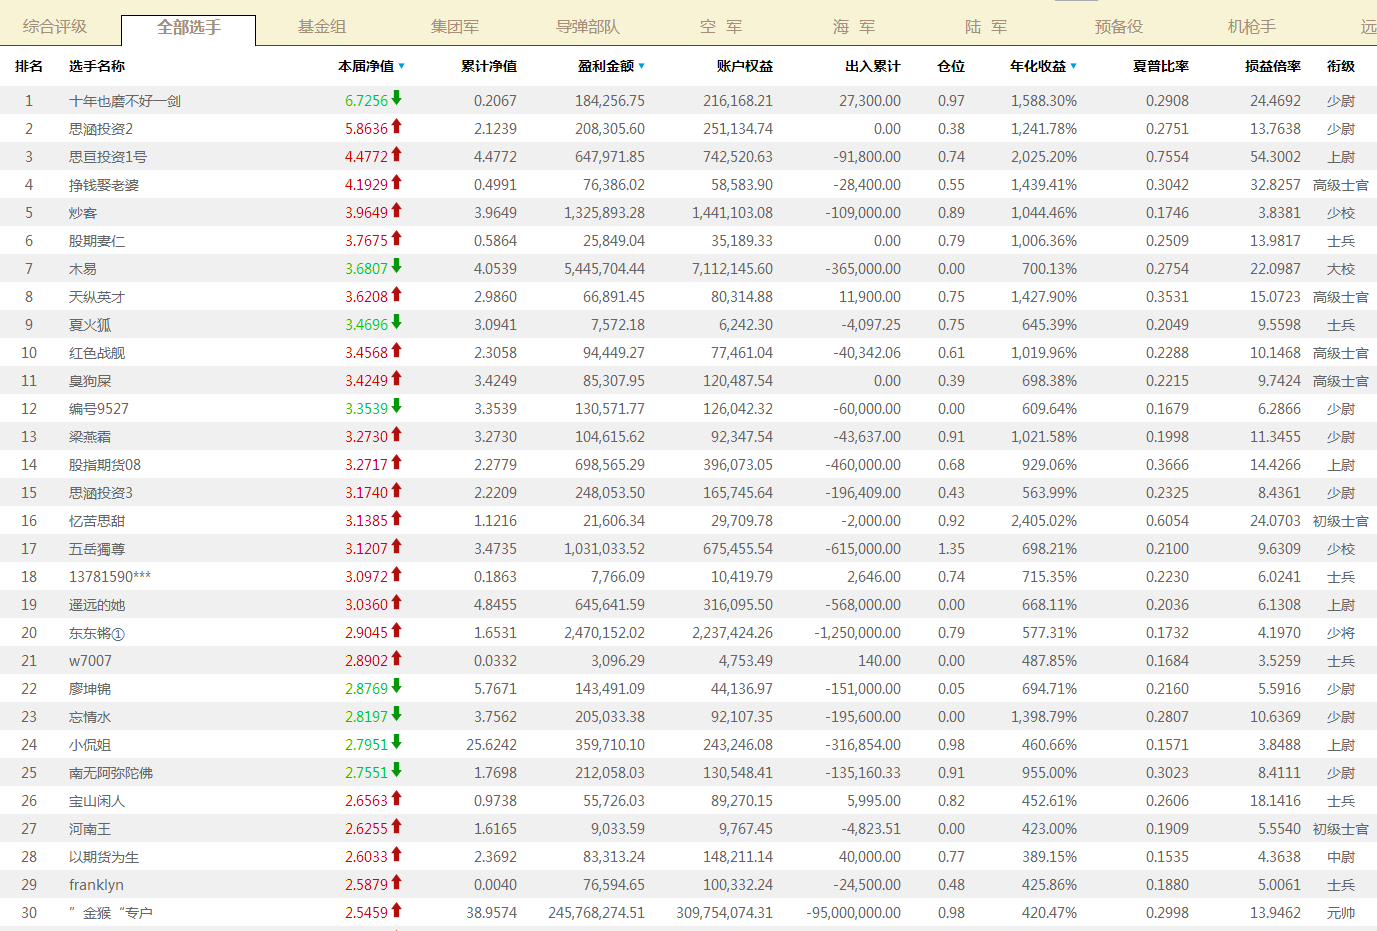The height and width of the screenshot is (931, 1377).
Task: Click red up arrow for 炒客
Action: [x=397, y=210]
